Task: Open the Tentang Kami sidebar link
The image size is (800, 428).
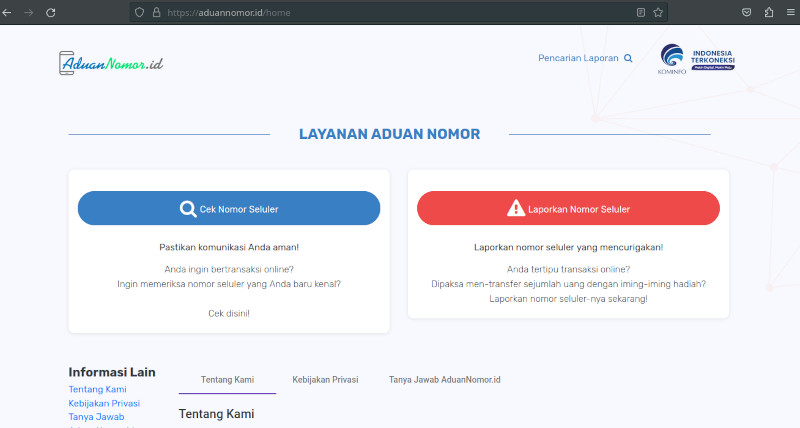Action: [x=97, y=389]
